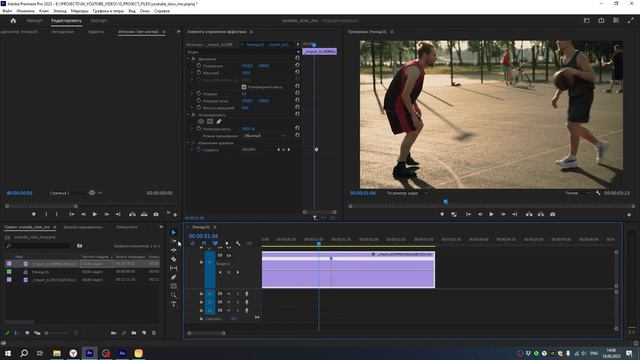Open Blend Mode dropdown
The width and height of the screenshot is (640, 360).
click(264, 136)
